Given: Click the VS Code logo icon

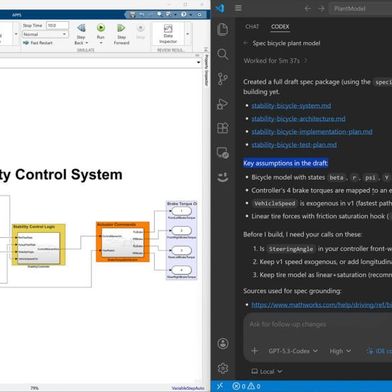Looking at the screenshot, I should tap(220, 8).
